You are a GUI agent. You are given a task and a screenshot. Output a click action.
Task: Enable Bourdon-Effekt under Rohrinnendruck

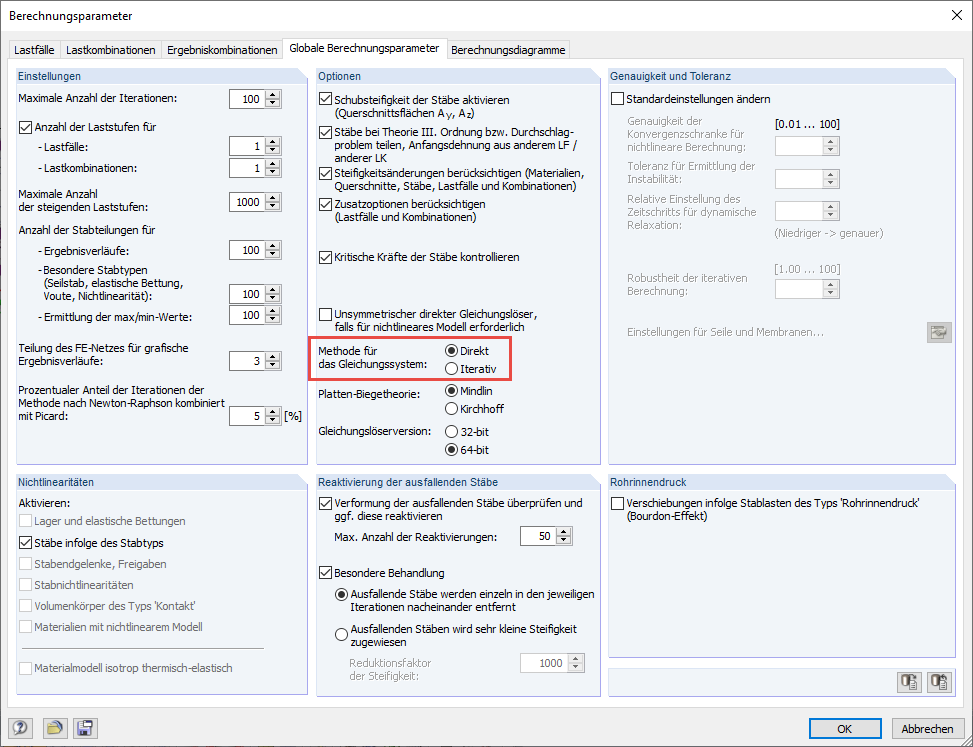pyautogui.click(x=617, y=504)
